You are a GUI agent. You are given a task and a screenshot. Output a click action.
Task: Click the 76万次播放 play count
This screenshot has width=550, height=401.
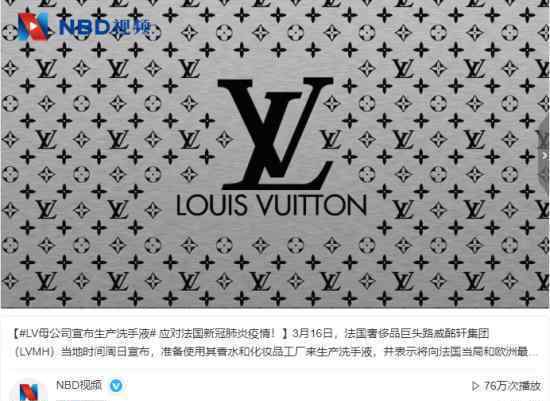click(513, 386)
